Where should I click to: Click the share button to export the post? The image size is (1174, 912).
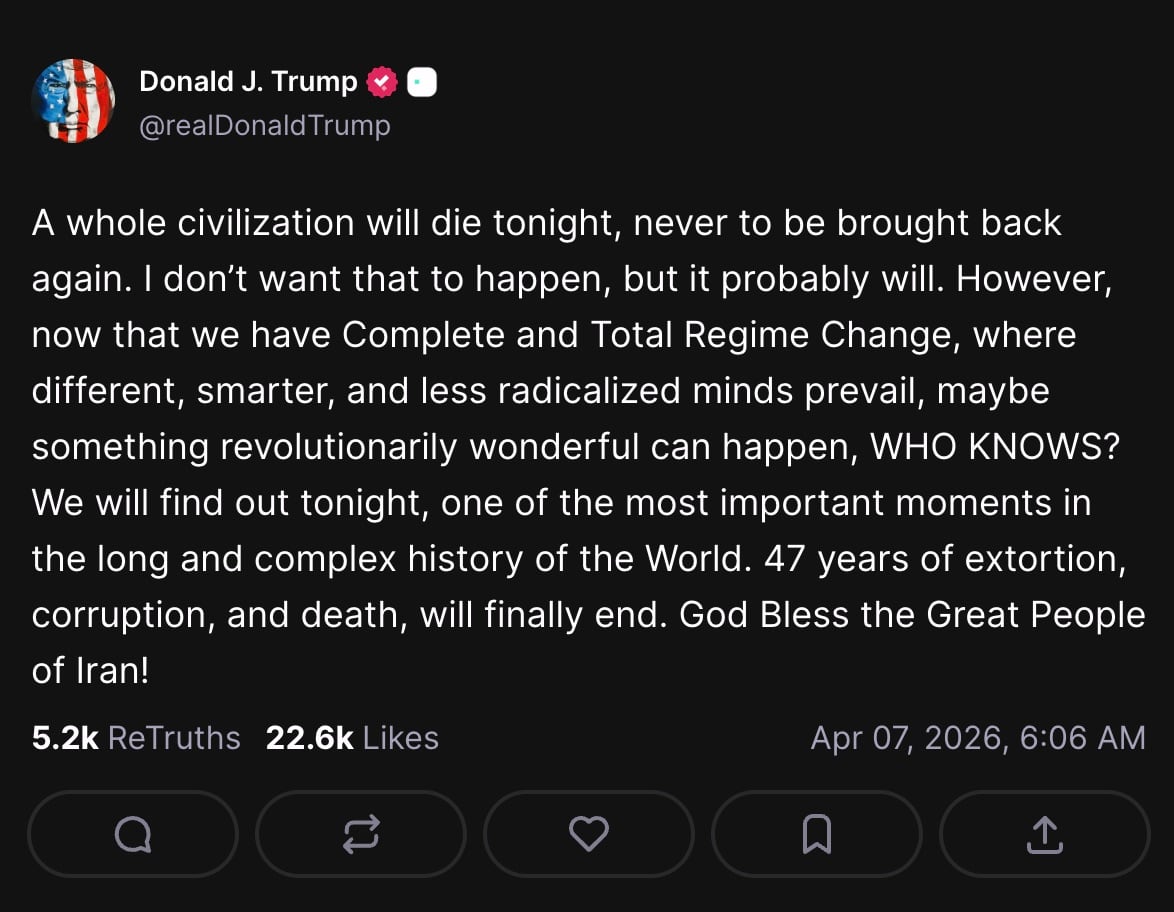1044,833
